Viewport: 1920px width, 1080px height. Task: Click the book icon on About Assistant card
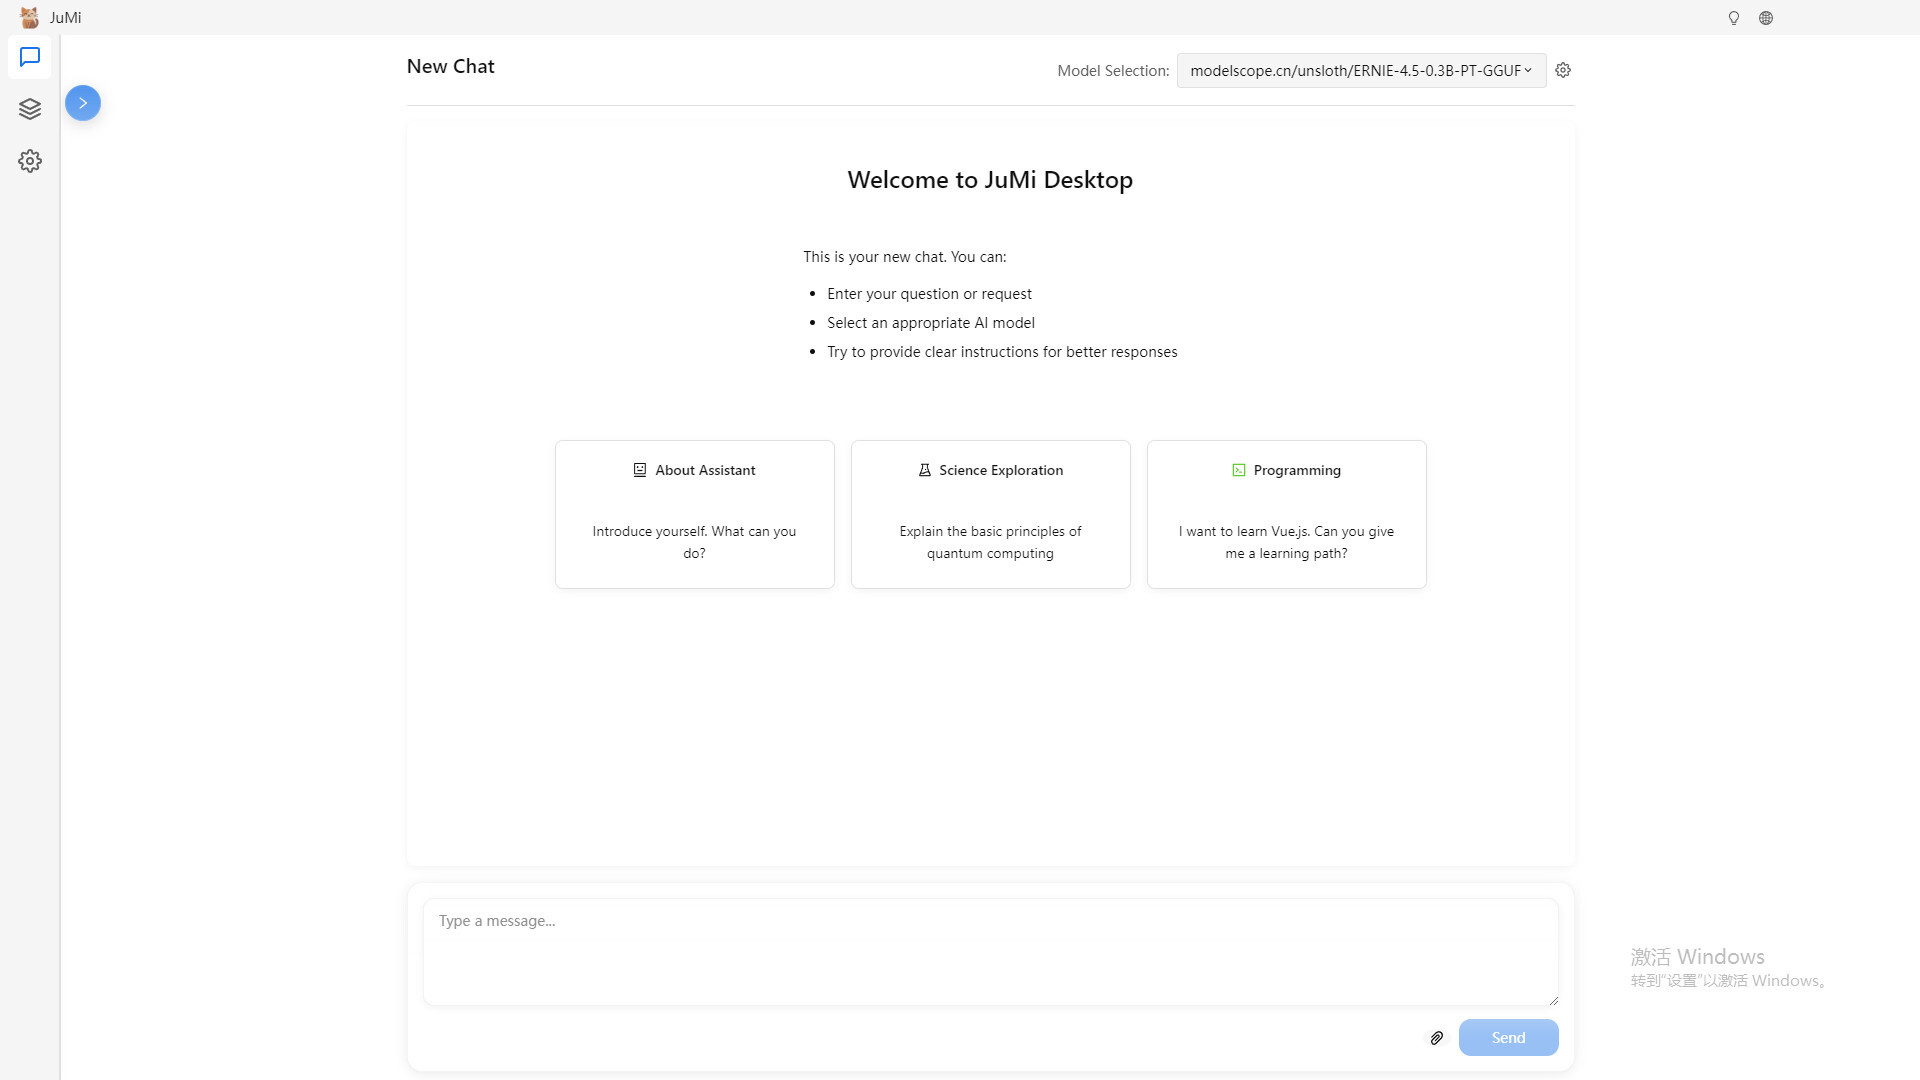(638, 469)
